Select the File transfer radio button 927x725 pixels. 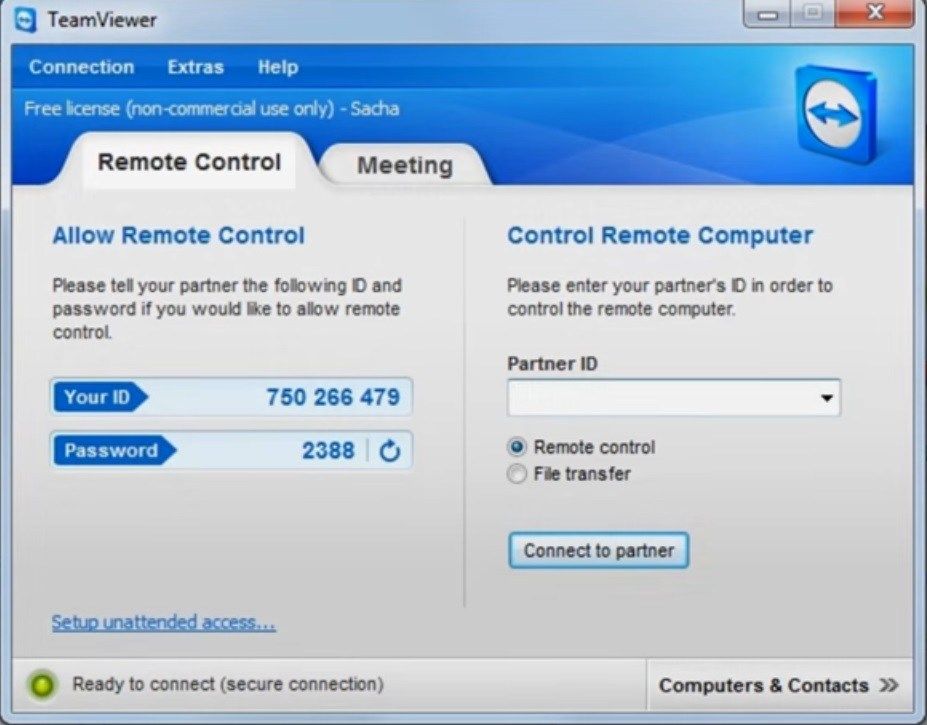point(517,474)
